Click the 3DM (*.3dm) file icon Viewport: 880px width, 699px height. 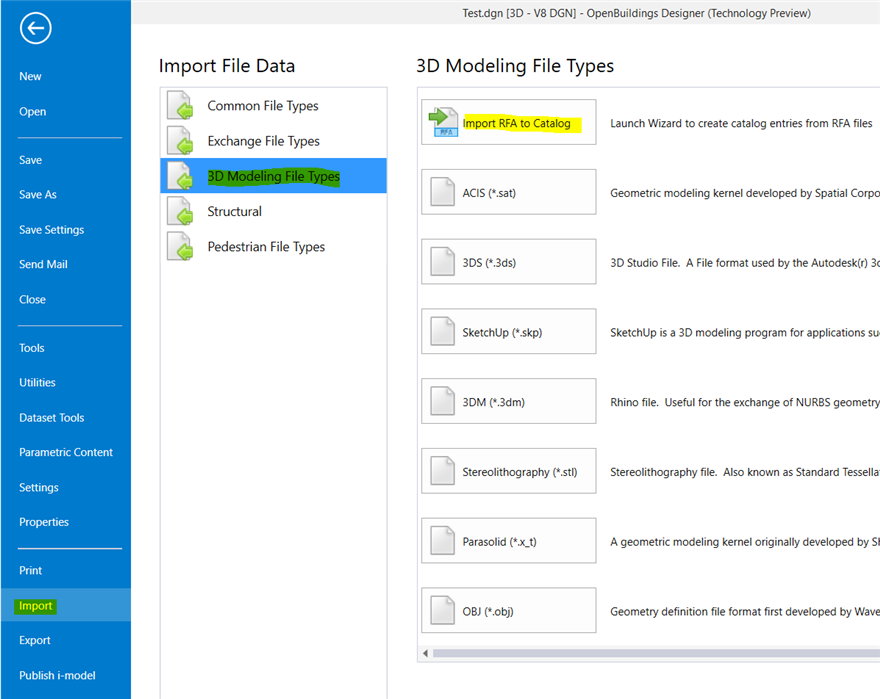pos(442,401)
